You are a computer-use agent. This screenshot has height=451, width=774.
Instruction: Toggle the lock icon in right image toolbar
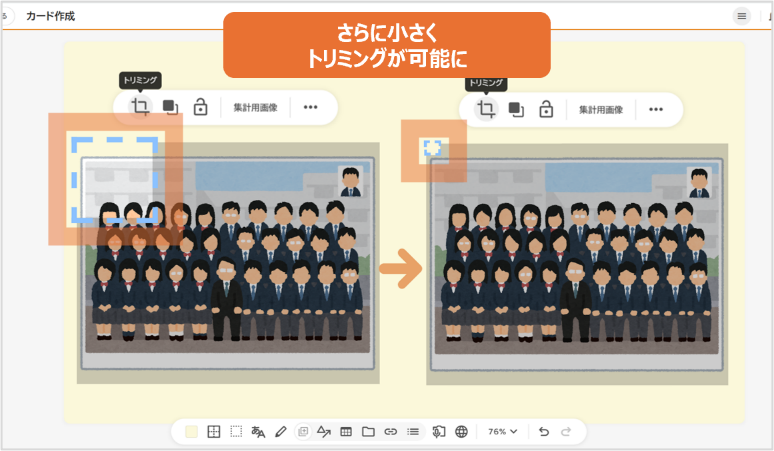[546, 109]
